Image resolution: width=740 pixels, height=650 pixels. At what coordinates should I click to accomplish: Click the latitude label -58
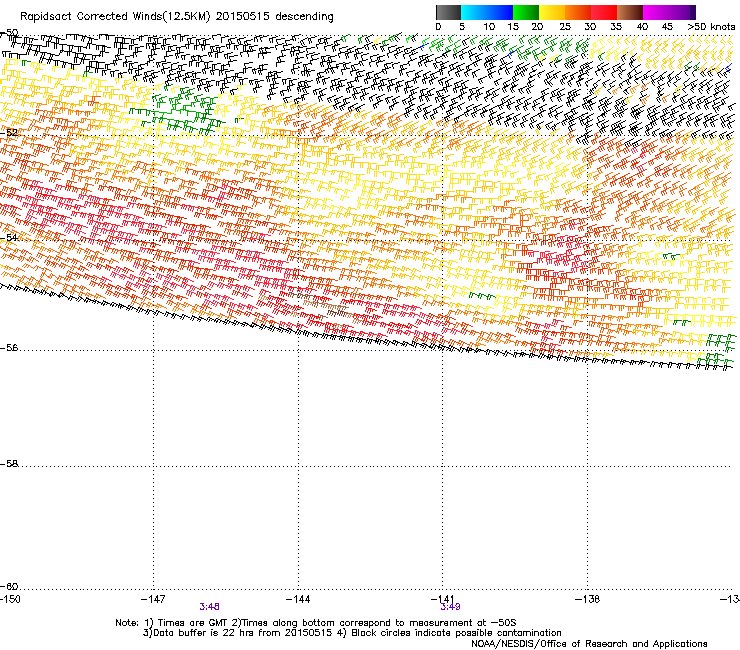9,464
